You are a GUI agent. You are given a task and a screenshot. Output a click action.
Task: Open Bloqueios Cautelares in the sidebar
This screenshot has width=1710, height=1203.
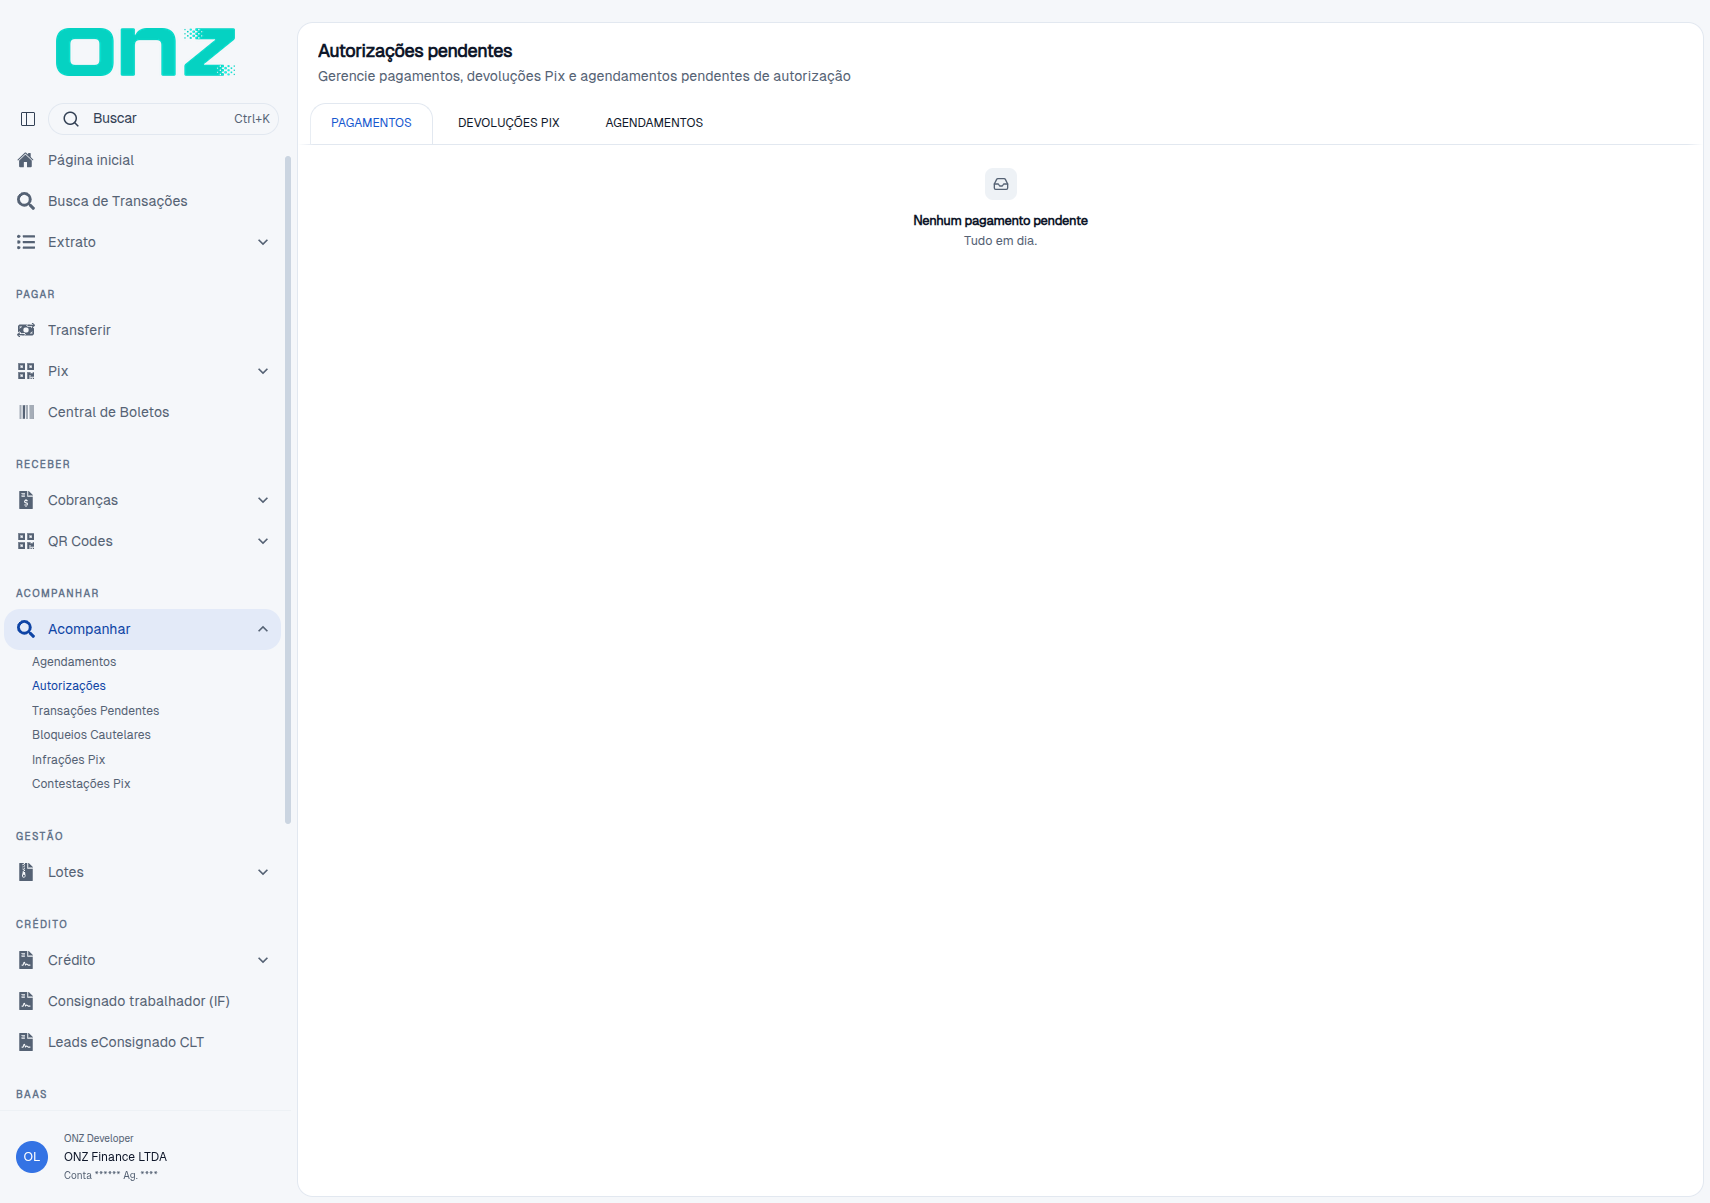(91, 735)
